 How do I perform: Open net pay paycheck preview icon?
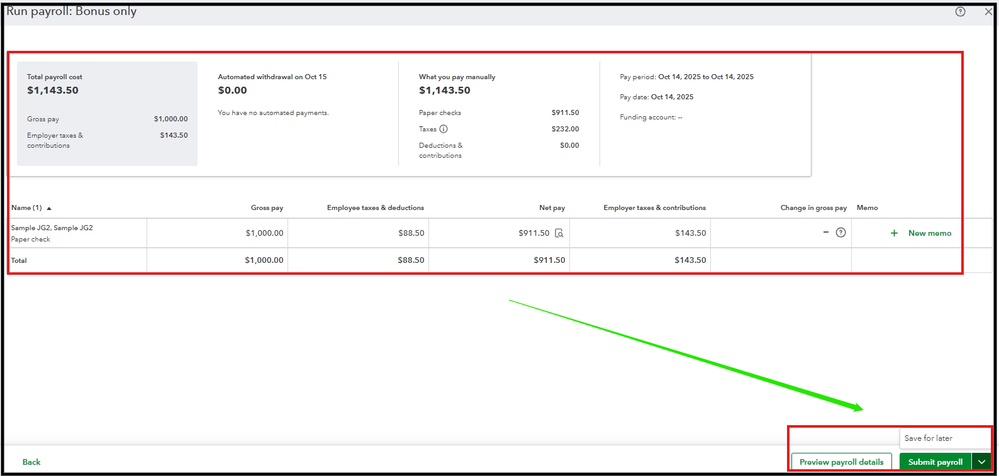coord(559,233)
